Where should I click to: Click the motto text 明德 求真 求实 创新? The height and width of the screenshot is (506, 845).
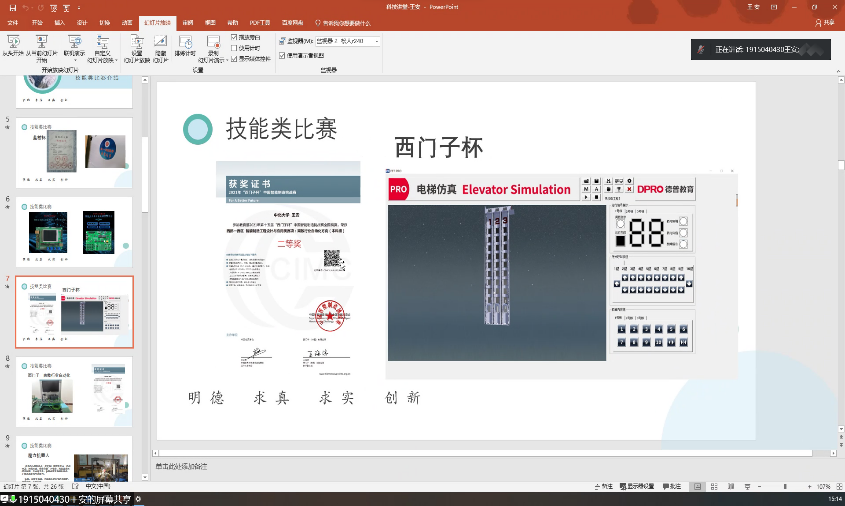click(x=304, y=398)
